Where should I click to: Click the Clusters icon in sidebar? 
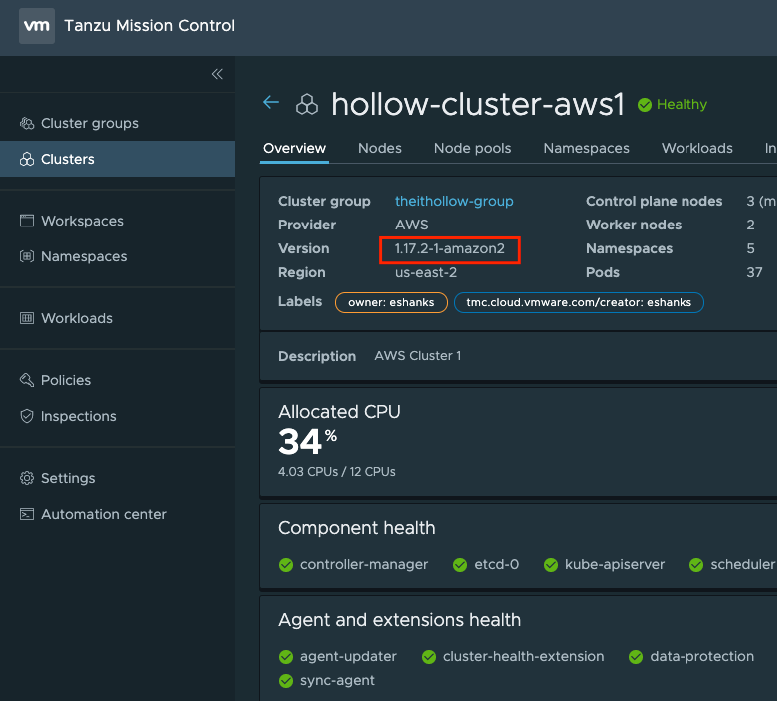tap(27, 160)
